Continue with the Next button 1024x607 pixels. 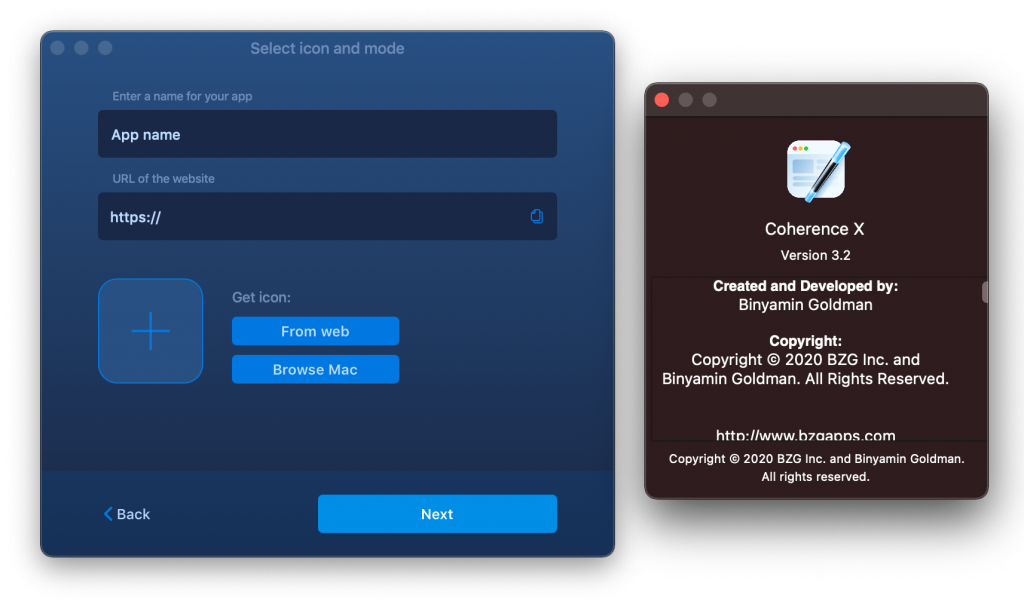pyautogui.click(x=437, y=514)
